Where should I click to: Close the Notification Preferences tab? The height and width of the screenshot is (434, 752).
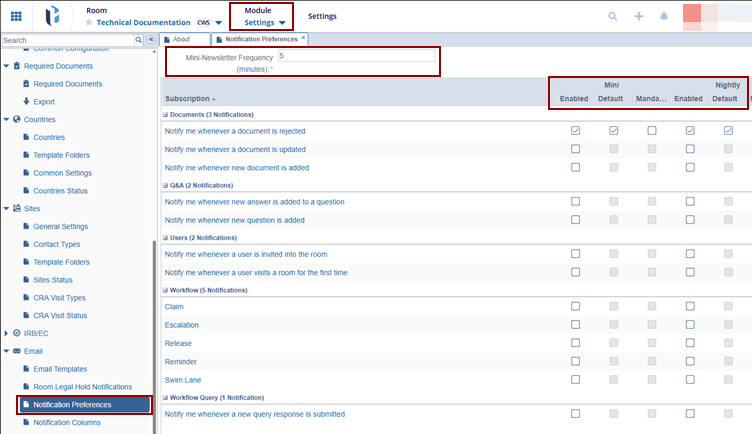(x=303, y=38)
